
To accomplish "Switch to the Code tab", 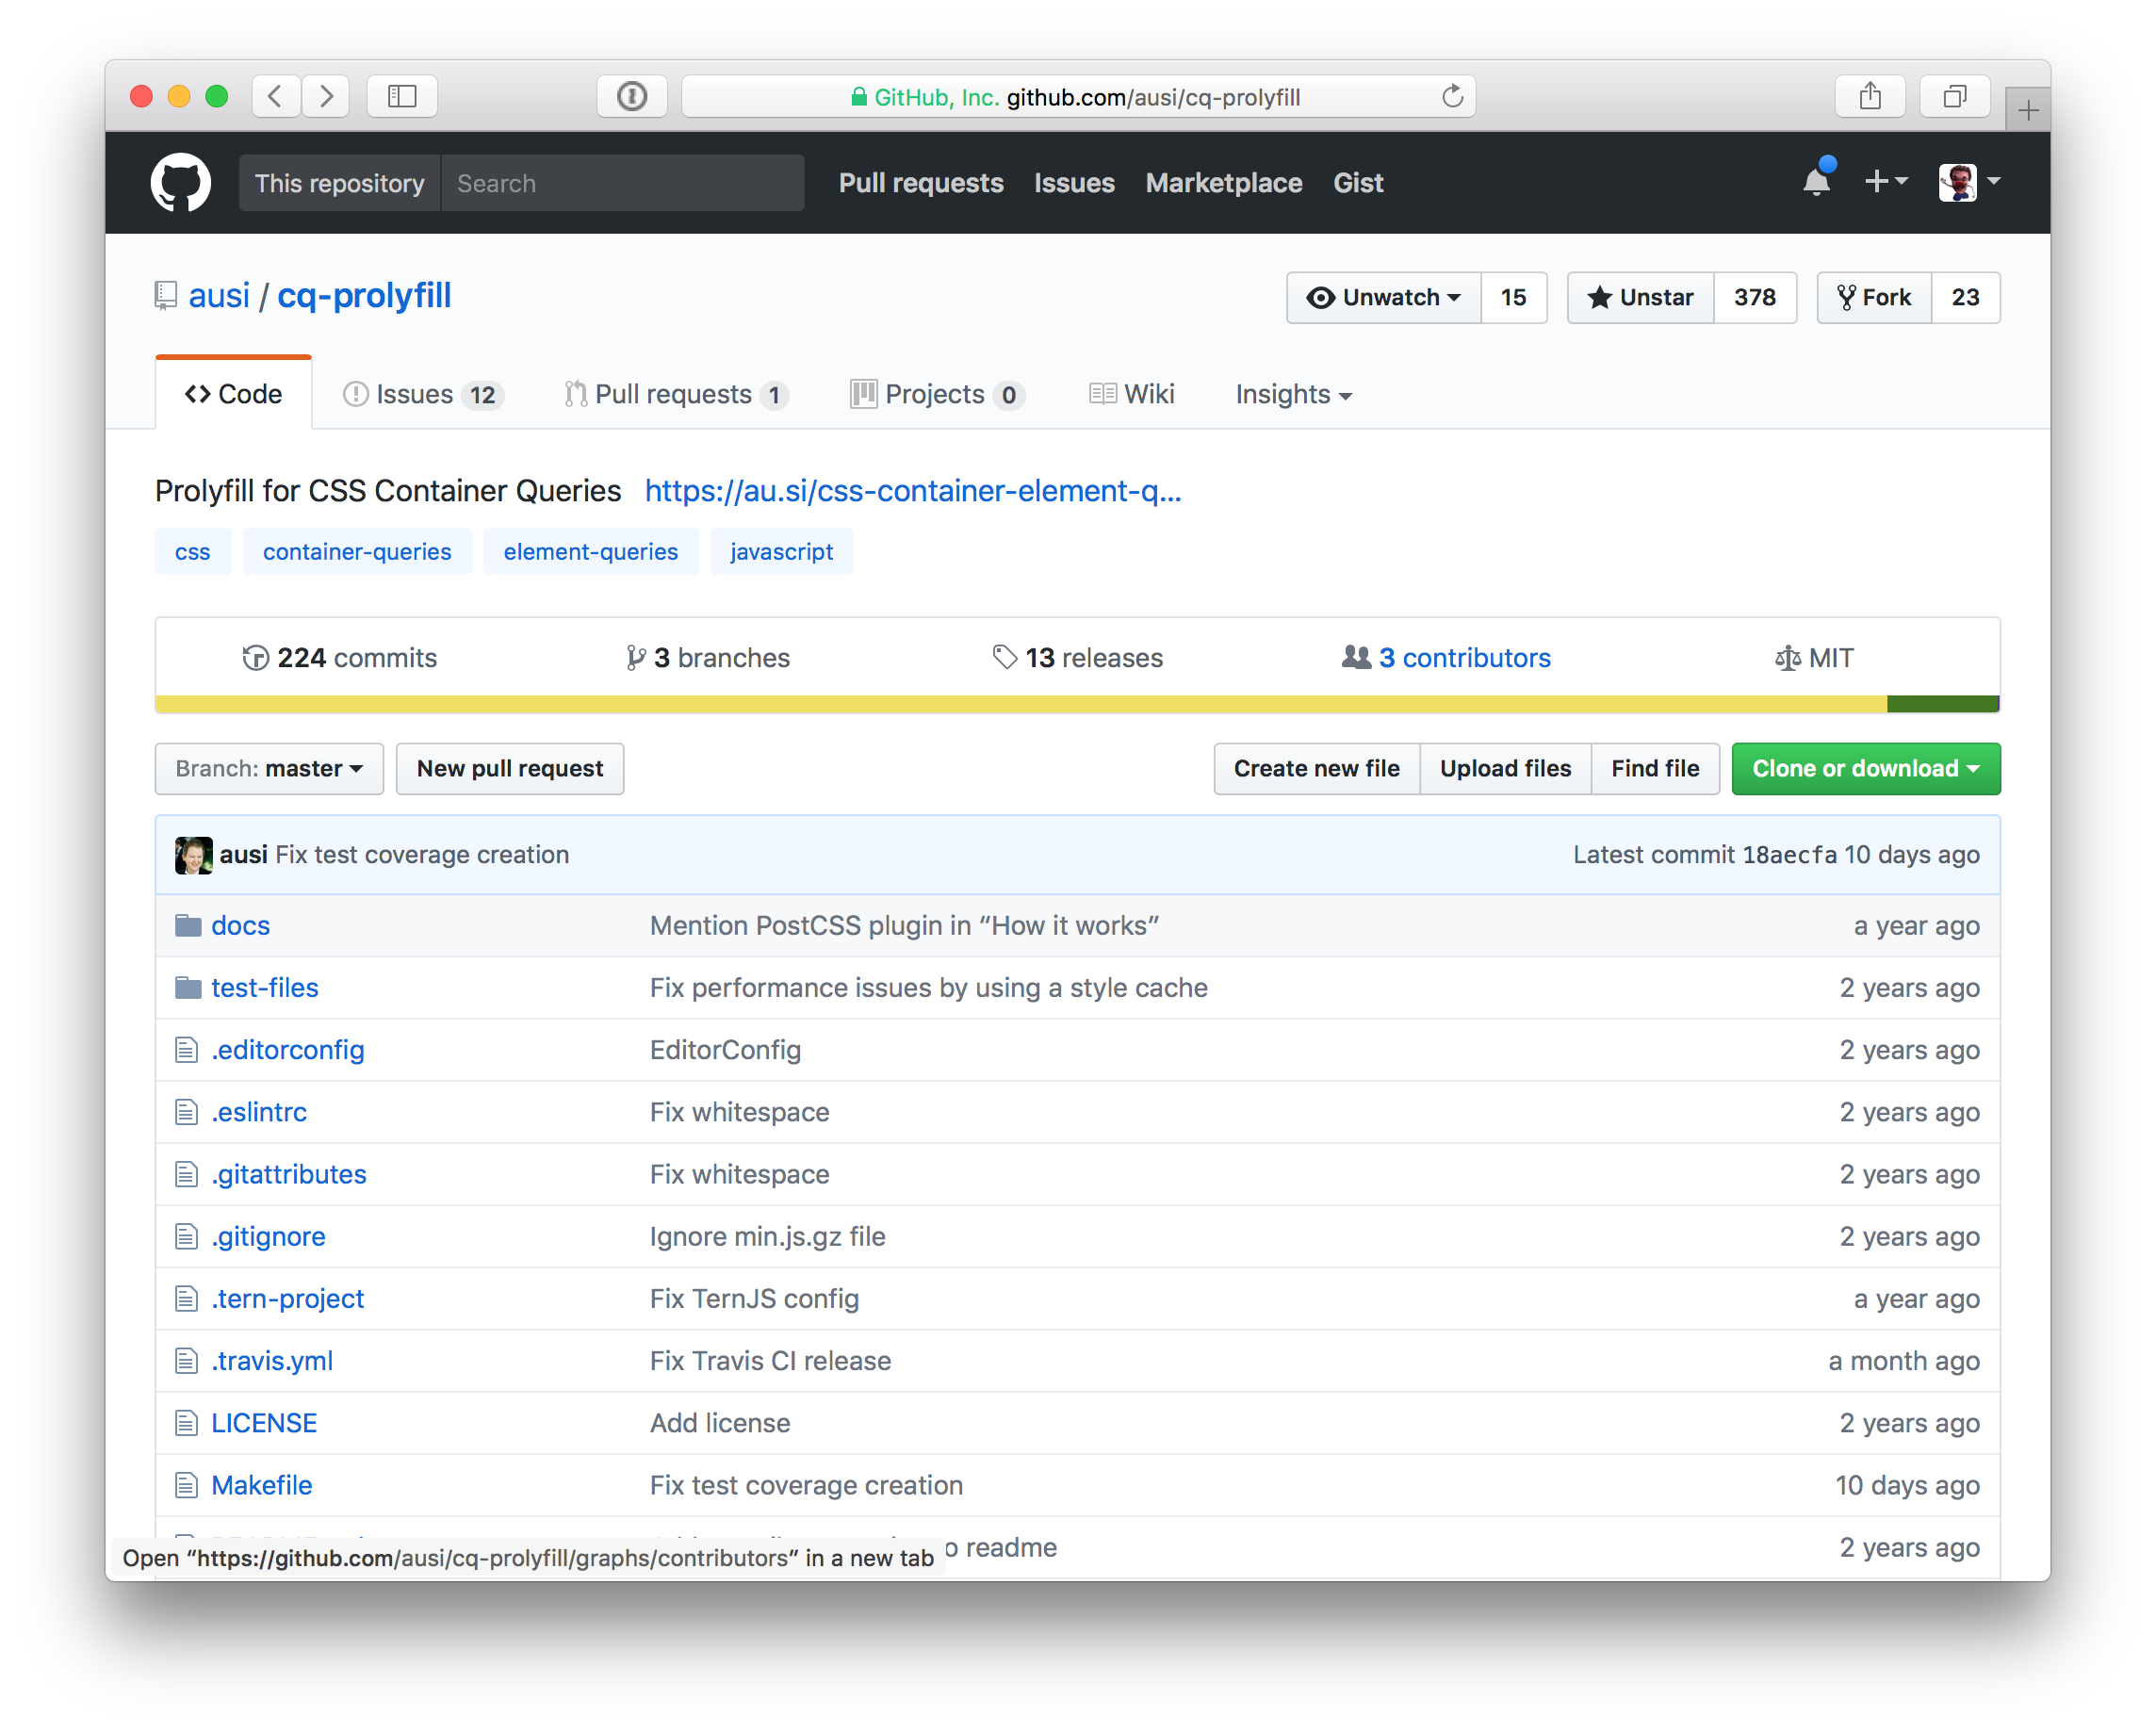I will [234, 394].
